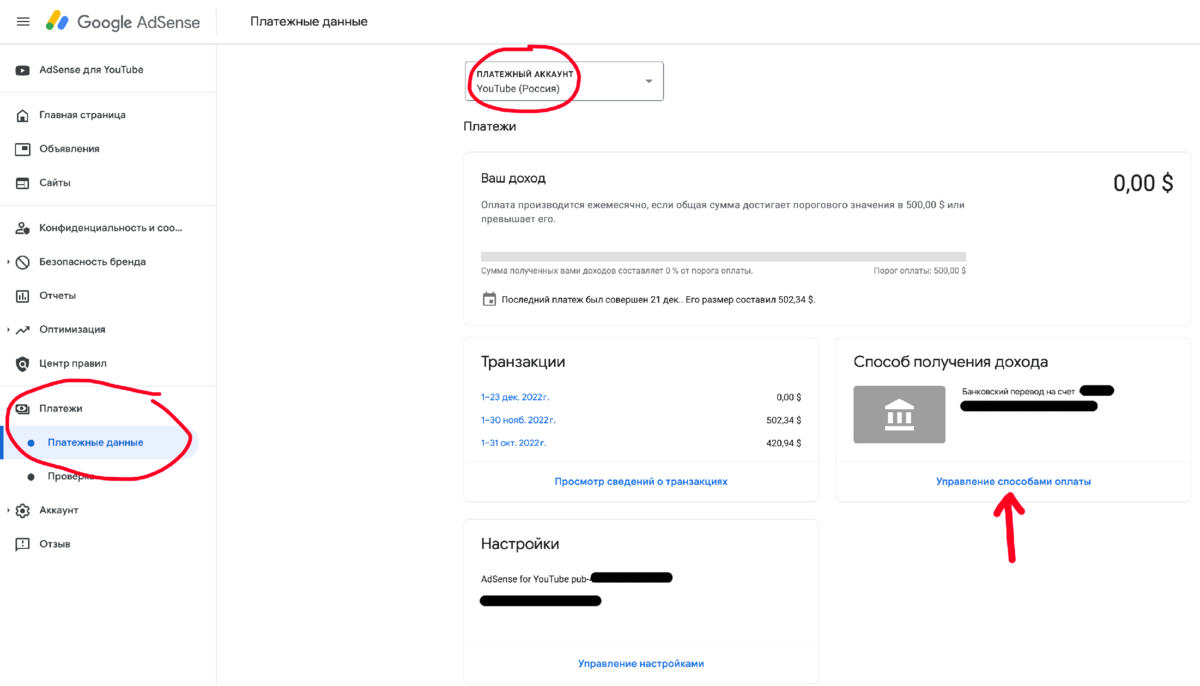1200x686 pixels.
Task: Click the trend arrow icon for Оптимизация
Action: (22, 330)
